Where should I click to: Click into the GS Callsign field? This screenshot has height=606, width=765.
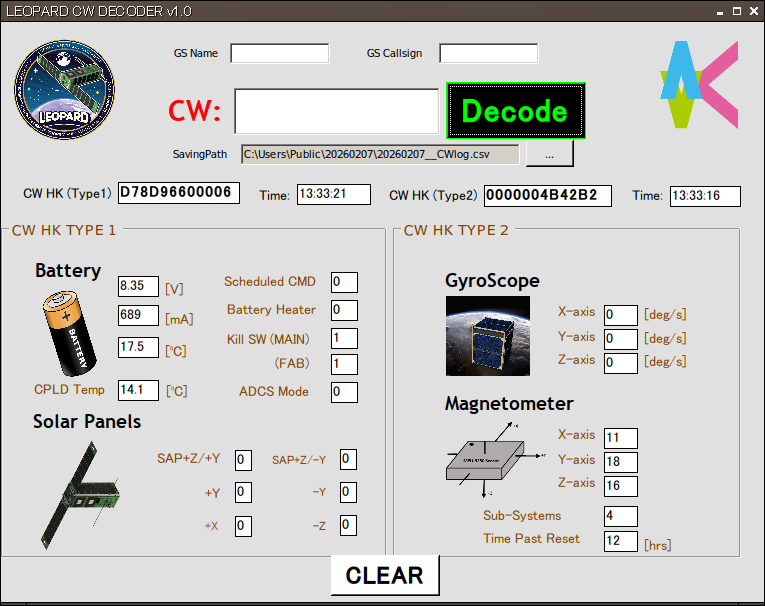tap(488, 53)
